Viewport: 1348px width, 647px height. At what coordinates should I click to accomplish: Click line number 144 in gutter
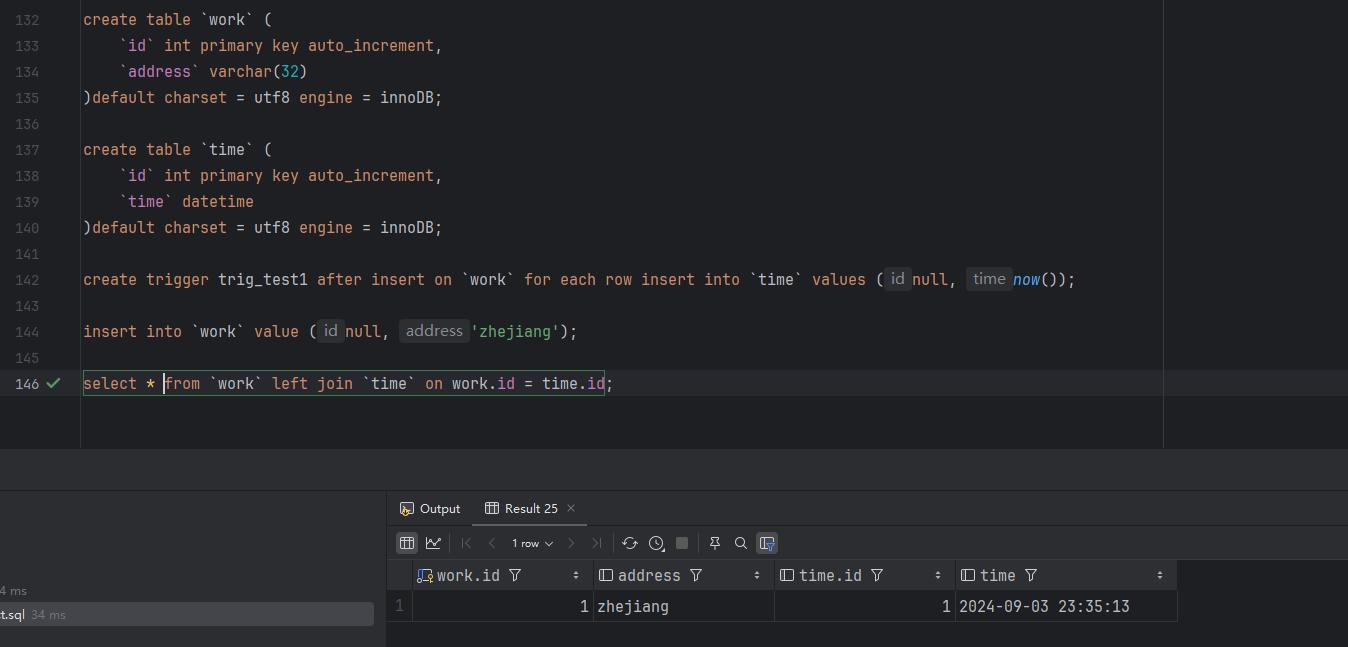[x=28, y=332]
